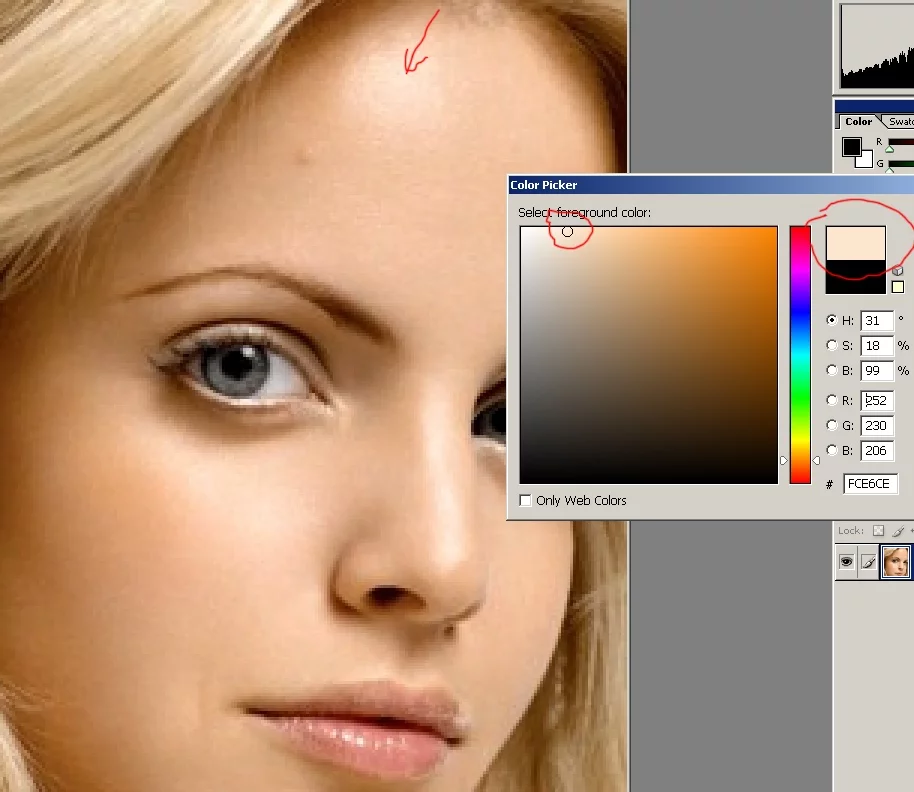Click the hex field showing FCE6CE
This screenshot has width=914, height=792.
pyautogui.click(x=870, y=484)
